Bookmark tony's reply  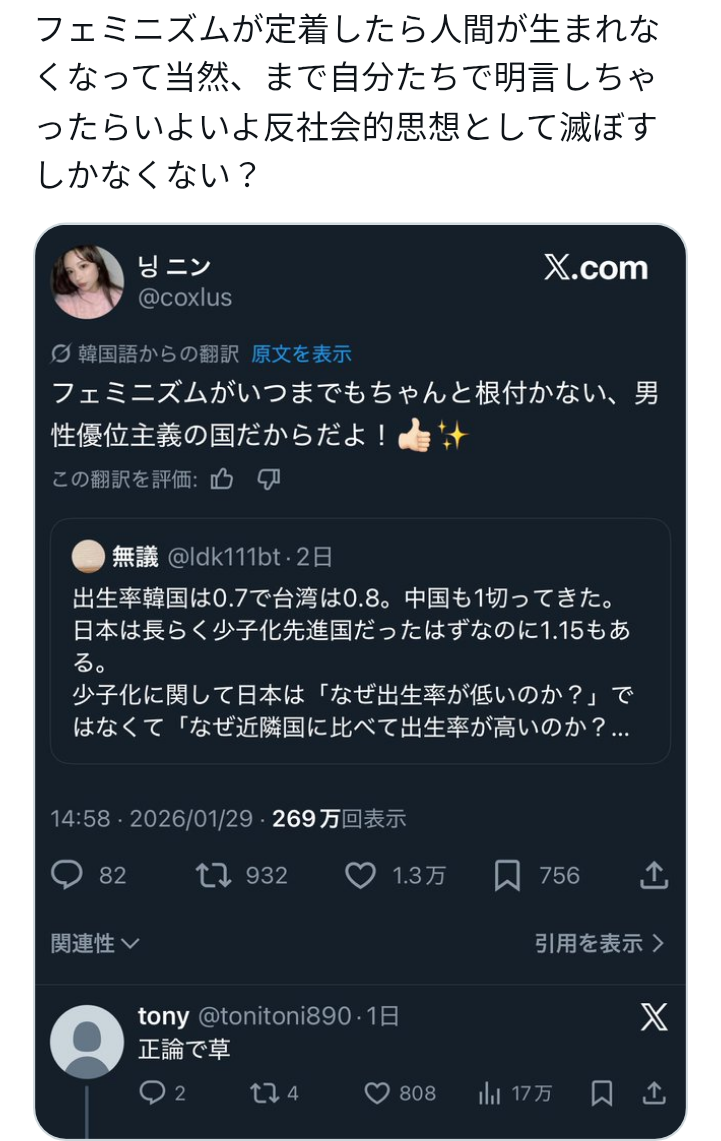(602, 1093)
